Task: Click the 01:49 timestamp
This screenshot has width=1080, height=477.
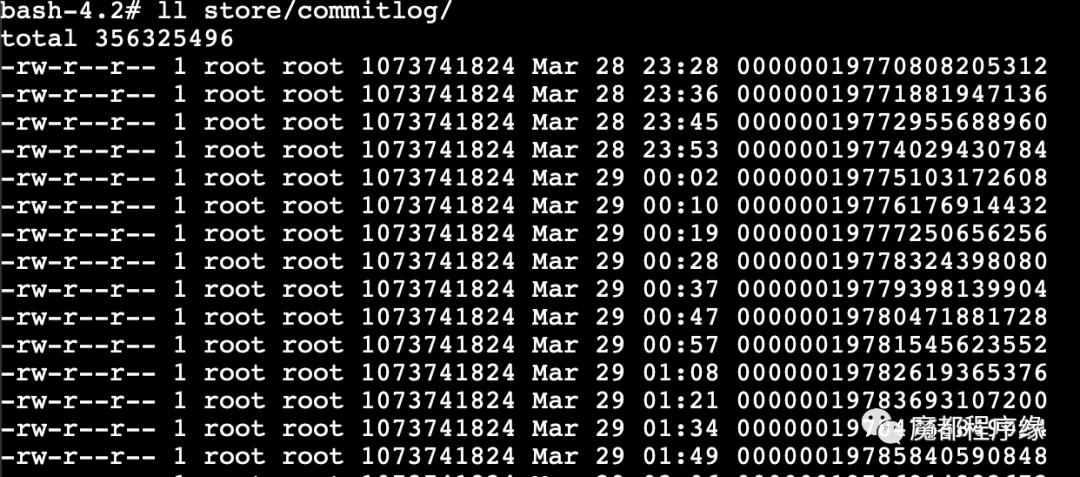Action: (681, 456)
